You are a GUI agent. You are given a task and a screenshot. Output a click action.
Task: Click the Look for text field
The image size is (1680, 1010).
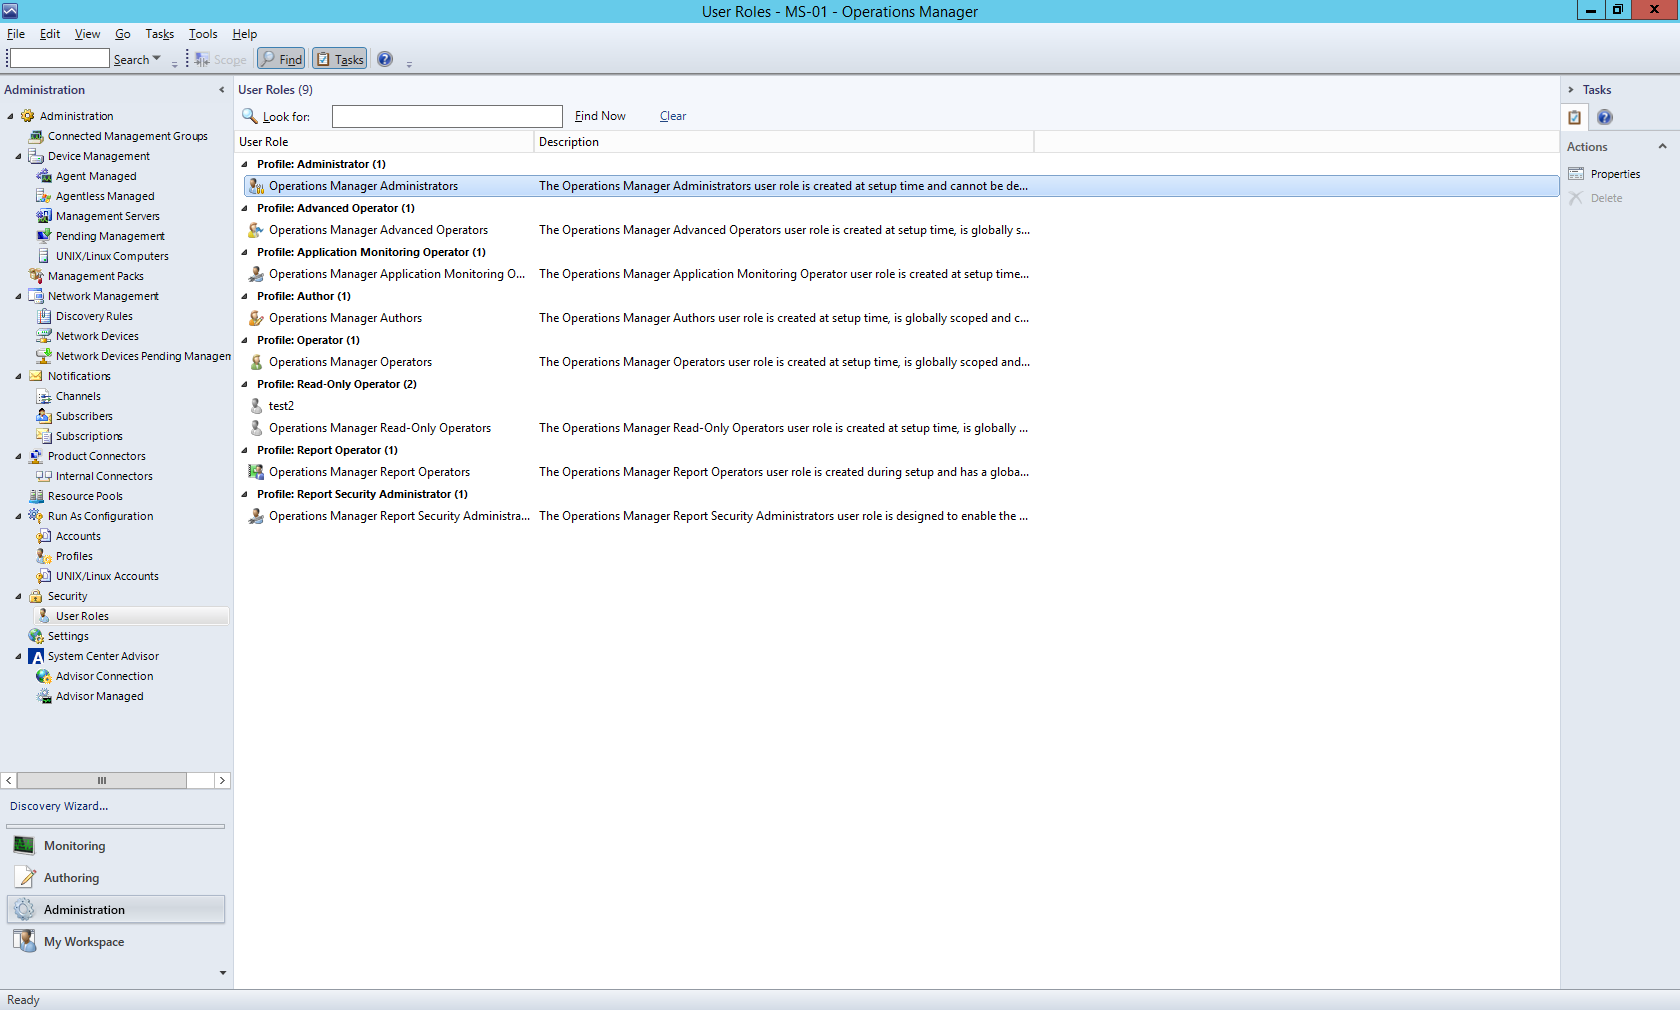pyautogui.click(x=447, y=117)
